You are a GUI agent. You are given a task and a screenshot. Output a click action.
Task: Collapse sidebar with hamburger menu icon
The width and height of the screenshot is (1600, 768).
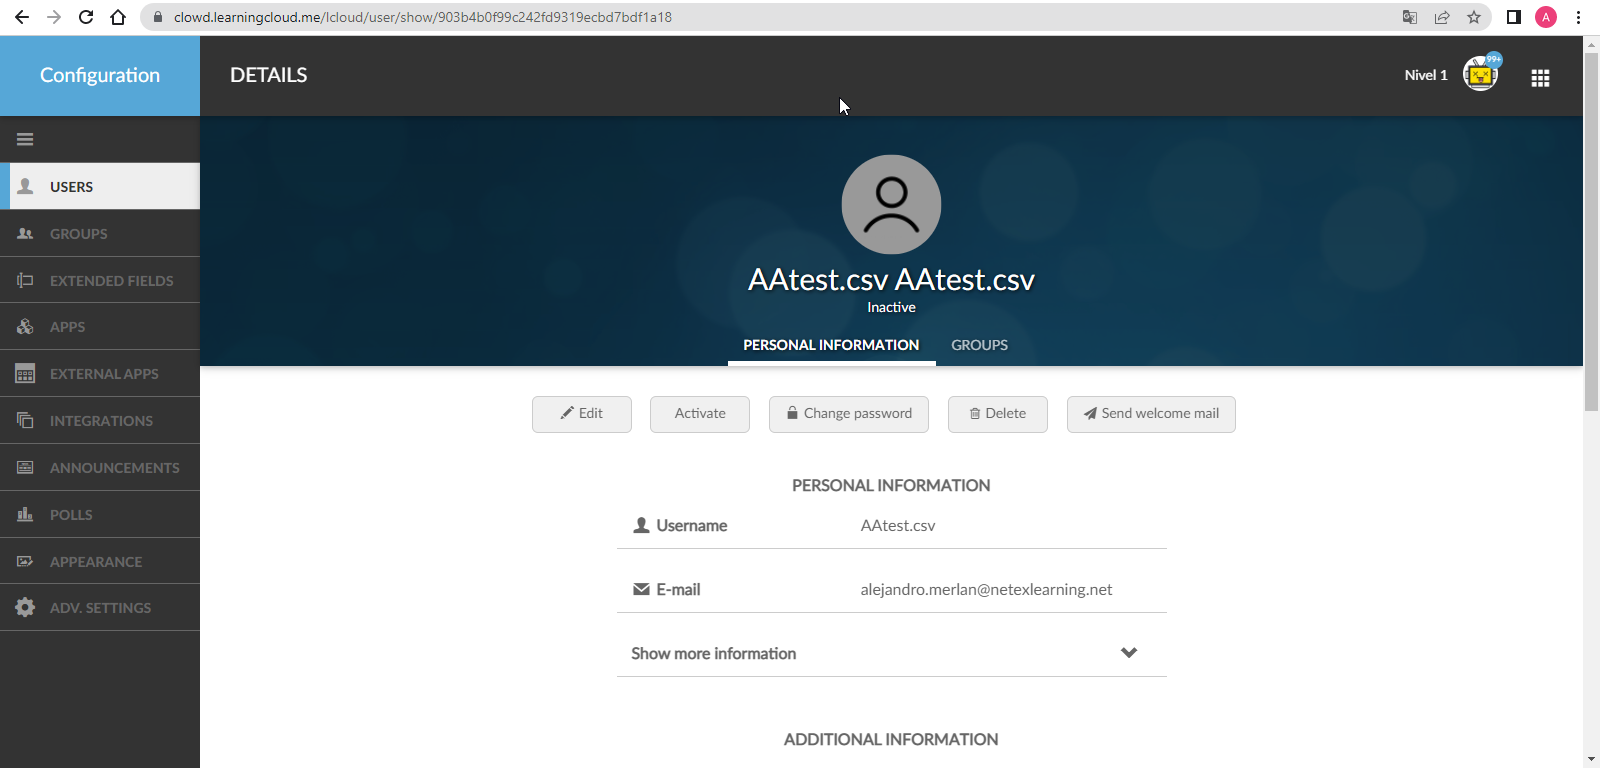(25, 139)
